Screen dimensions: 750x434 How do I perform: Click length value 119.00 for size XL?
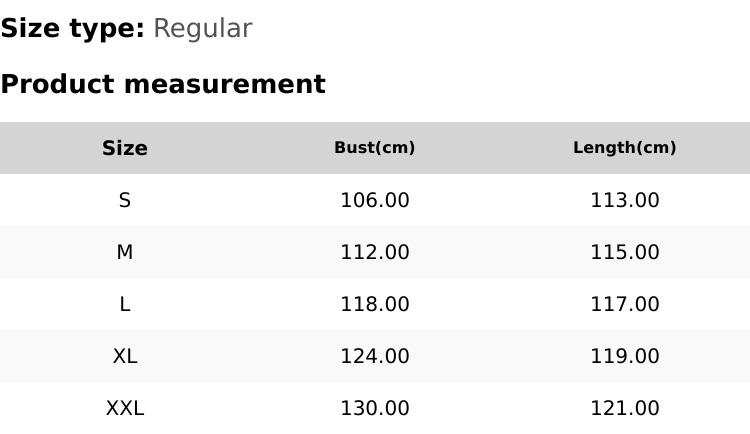coord(625,356)
